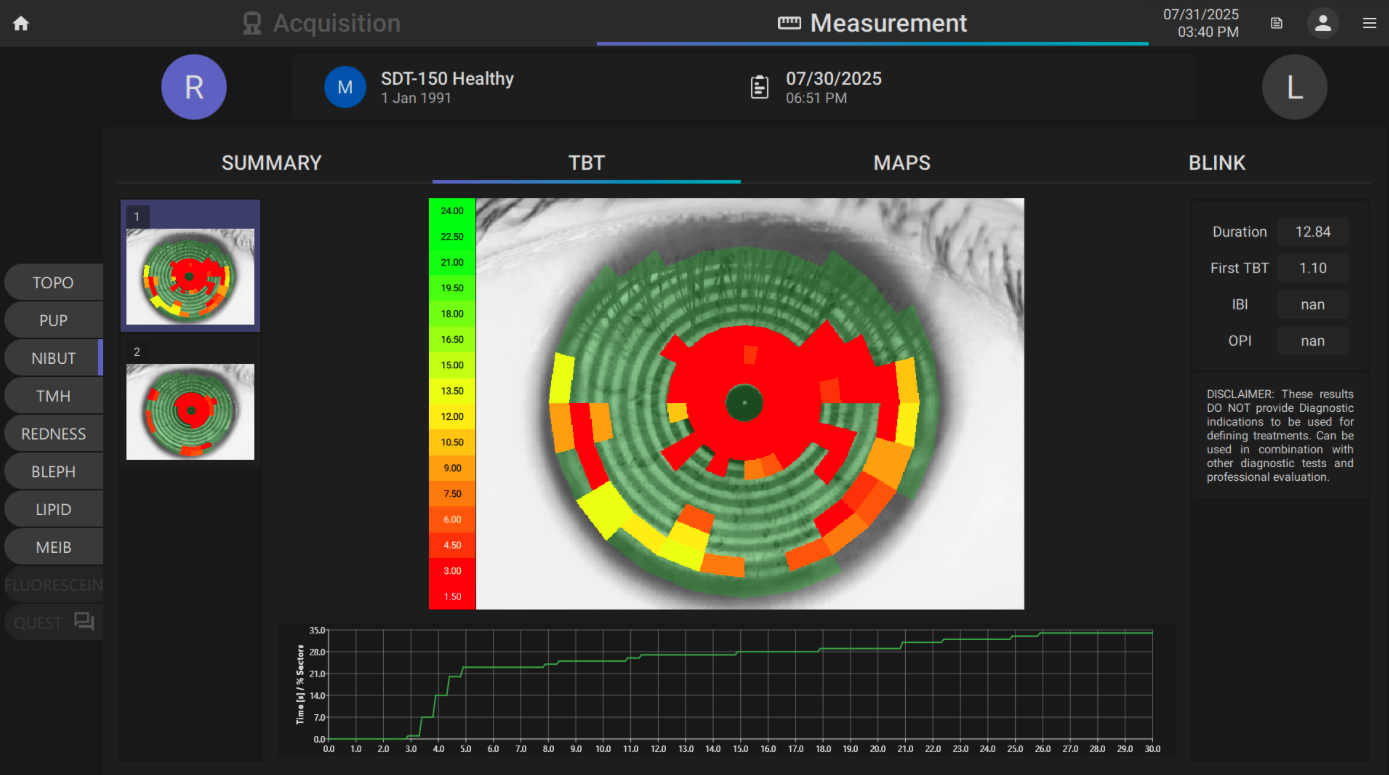This screenshot has width=1389, height=775.
Task: Click the patient avatar M icon
Action: tap(345, 87)
